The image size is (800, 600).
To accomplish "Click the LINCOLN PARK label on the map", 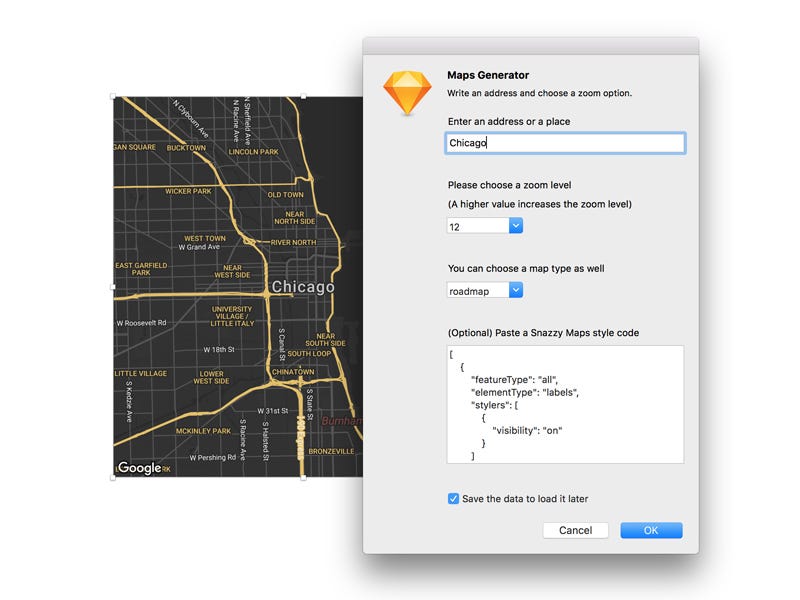I will (x=254, y=152).
